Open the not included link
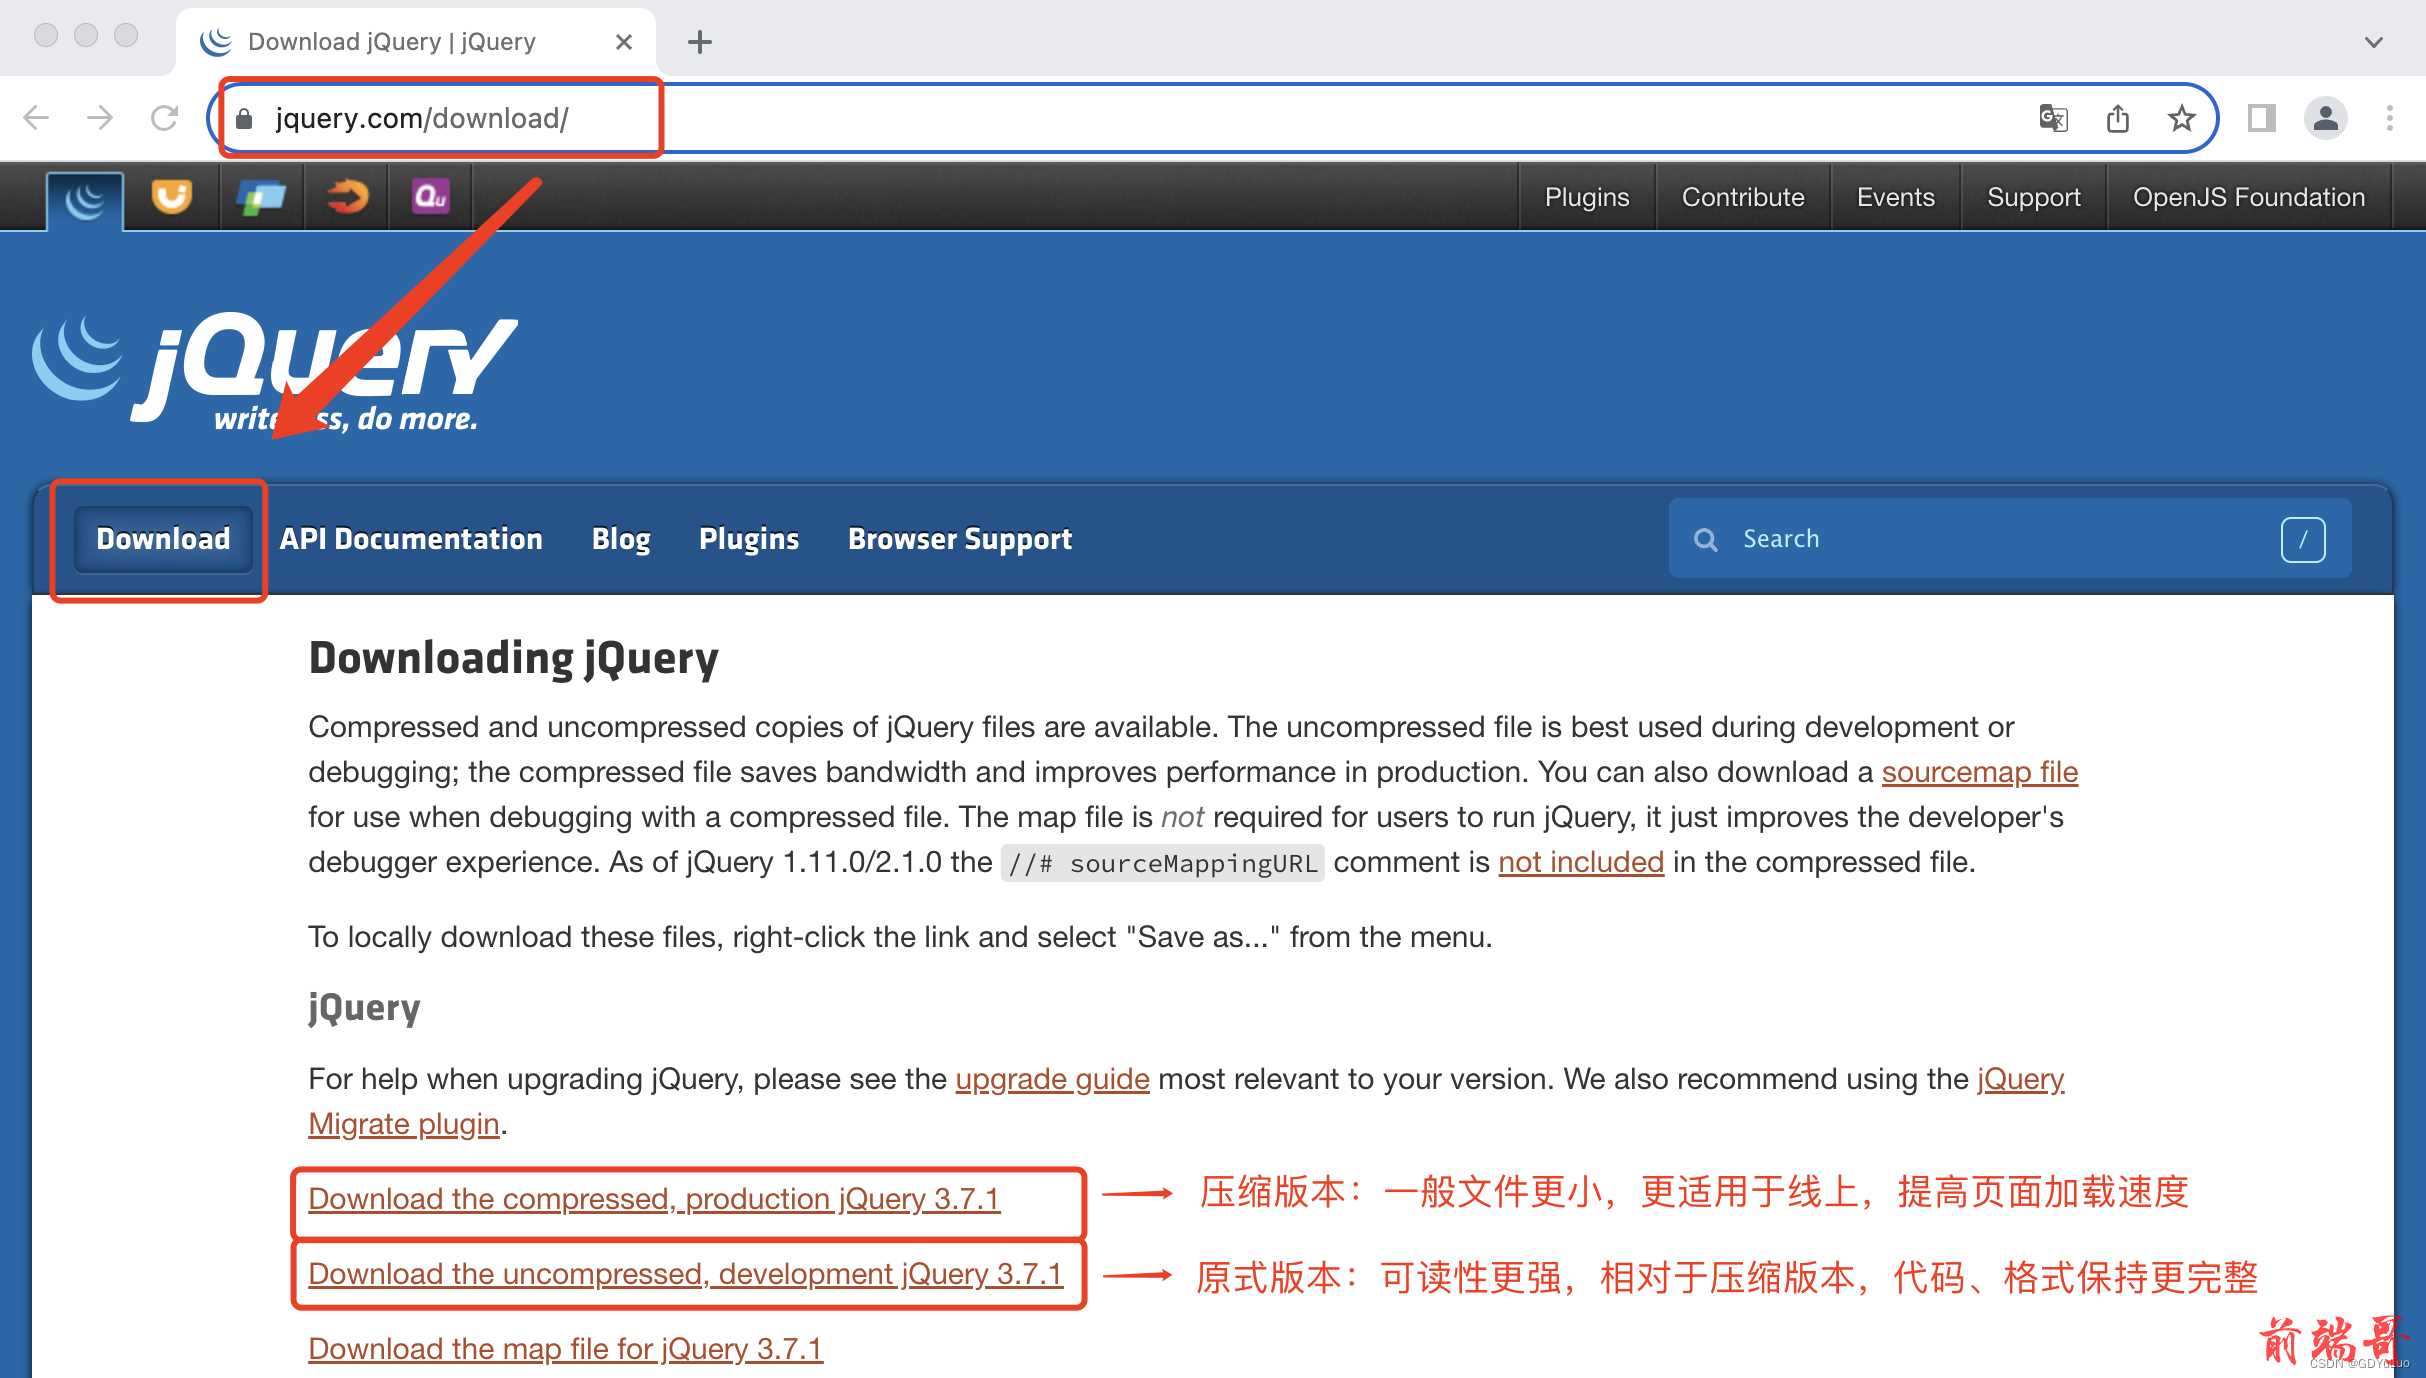 (x=1581, y=862)
